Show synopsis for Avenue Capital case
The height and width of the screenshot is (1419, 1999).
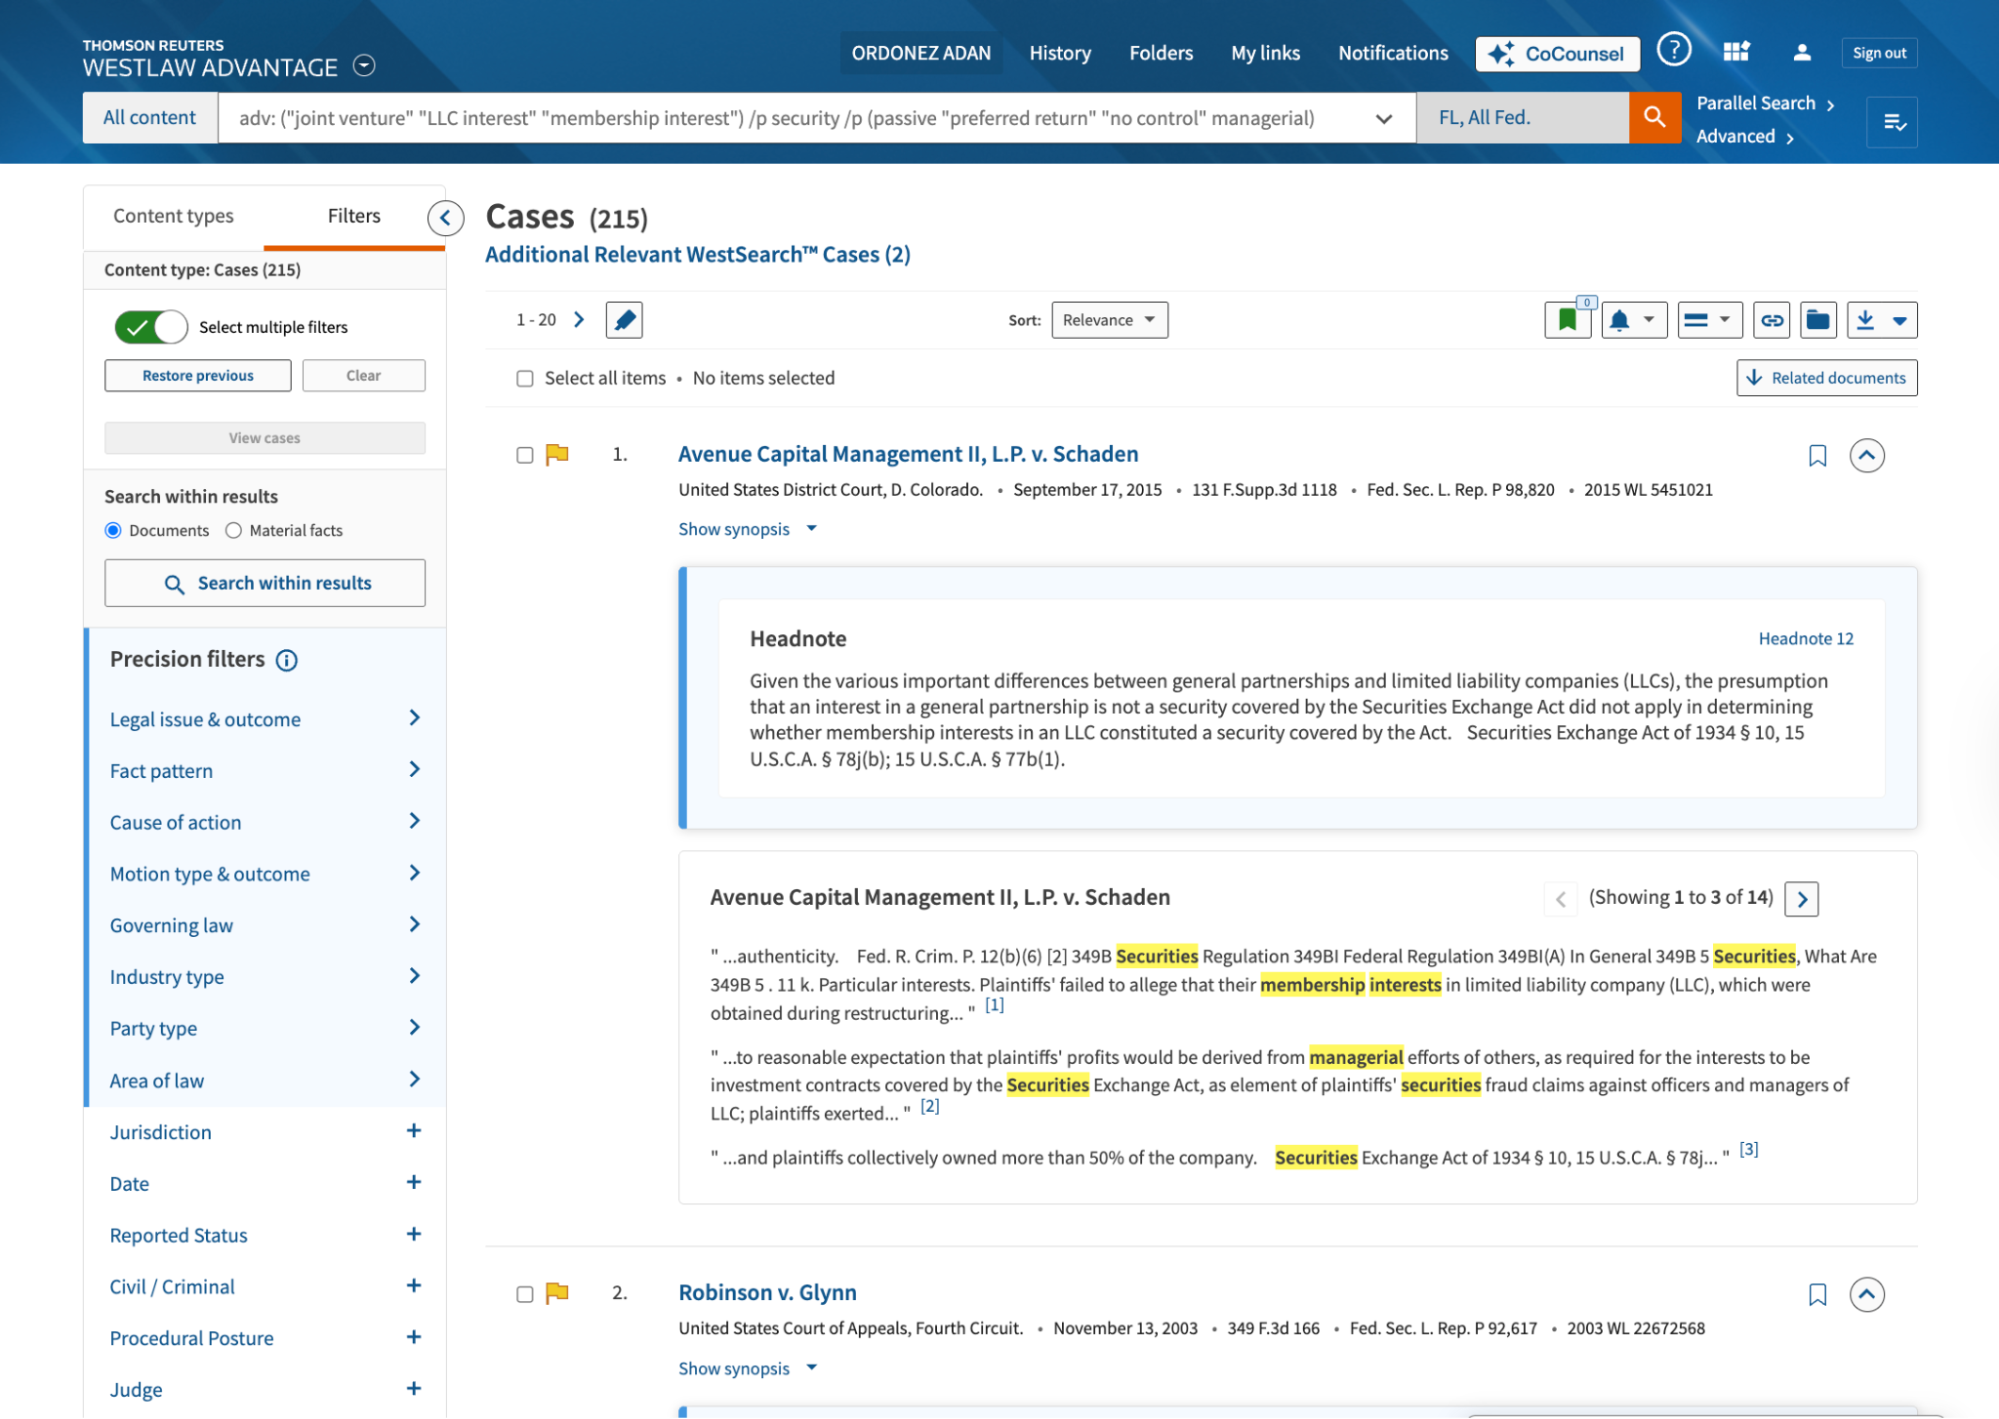tap(747, 530)
